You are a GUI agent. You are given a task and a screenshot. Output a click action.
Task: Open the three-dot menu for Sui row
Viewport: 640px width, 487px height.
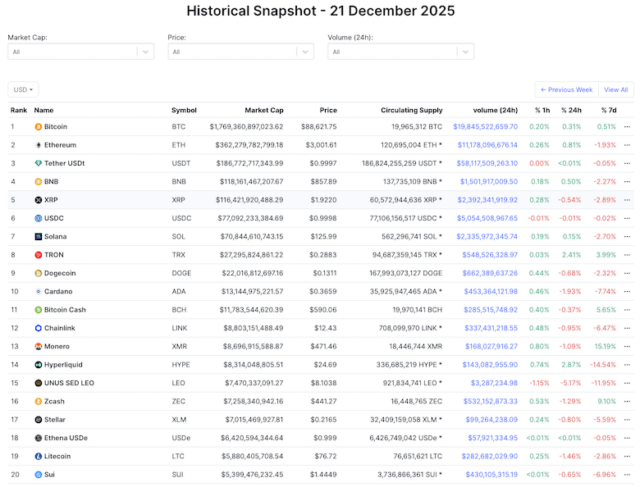[627, 474]
